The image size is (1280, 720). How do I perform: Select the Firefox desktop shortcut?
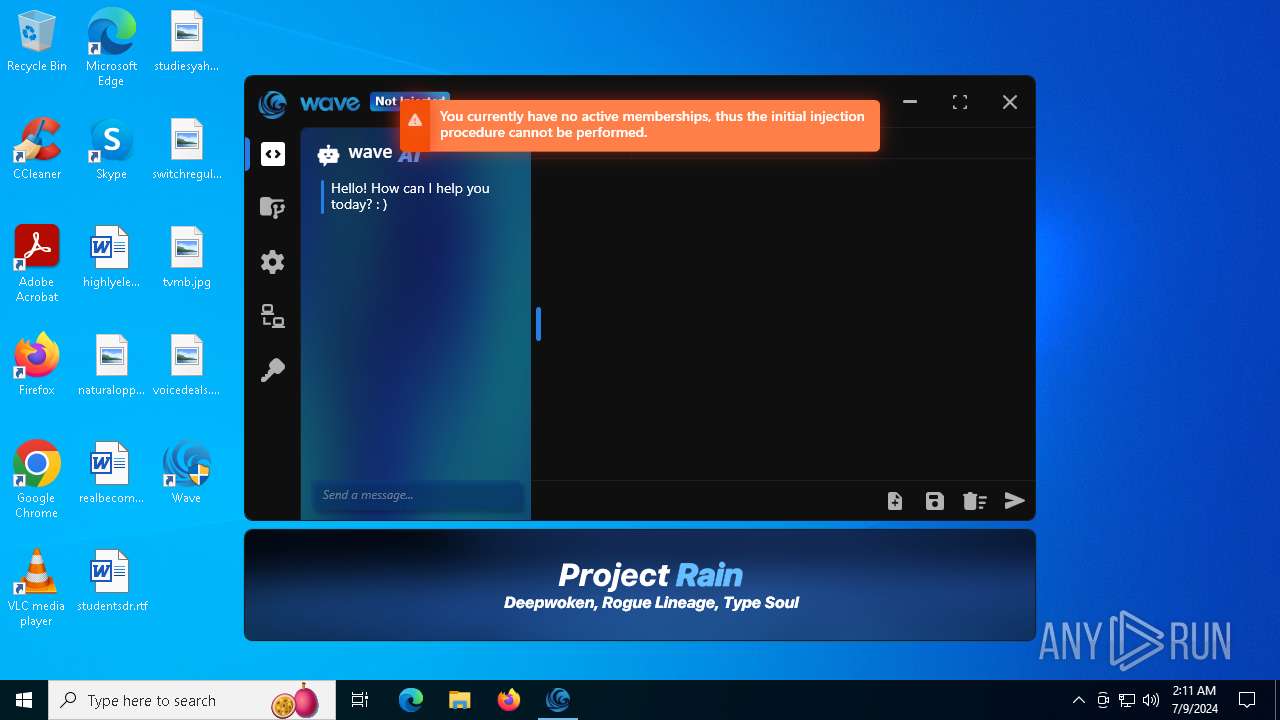click(x=37, y=366)
